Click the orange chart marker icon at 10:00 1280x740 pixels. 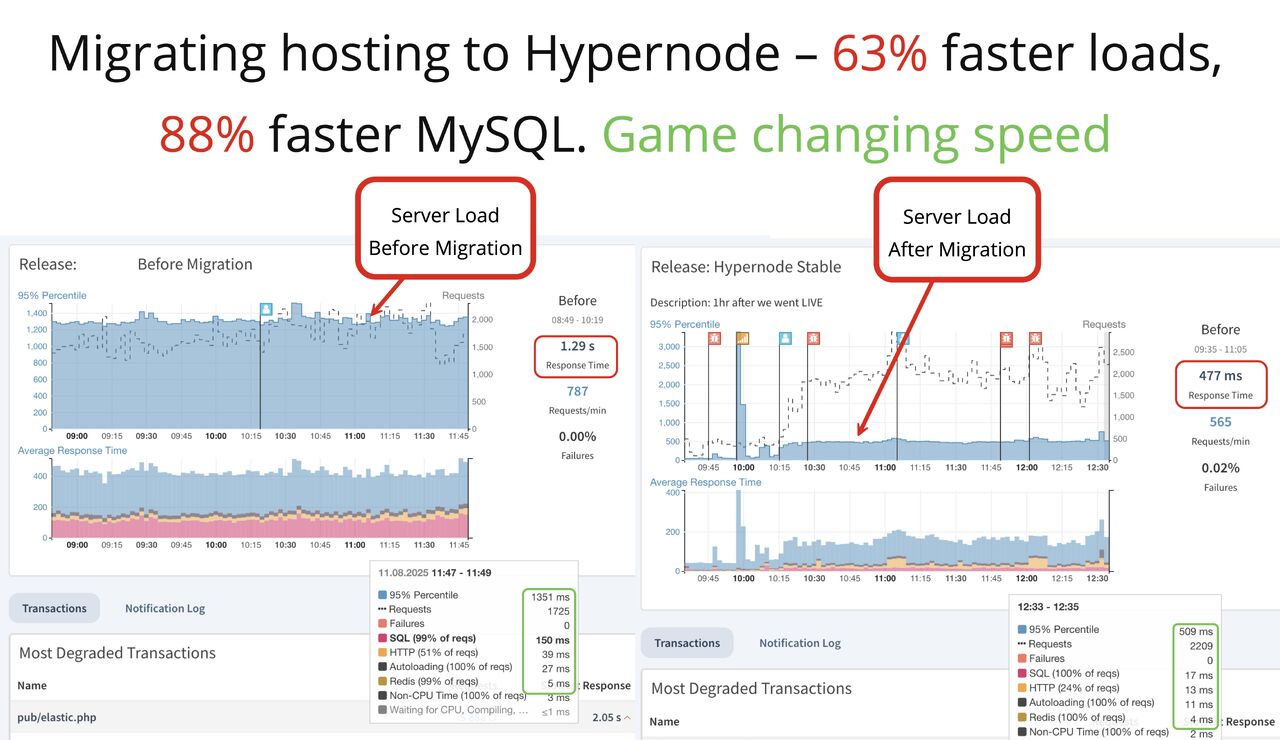click(x=742, y=339)
